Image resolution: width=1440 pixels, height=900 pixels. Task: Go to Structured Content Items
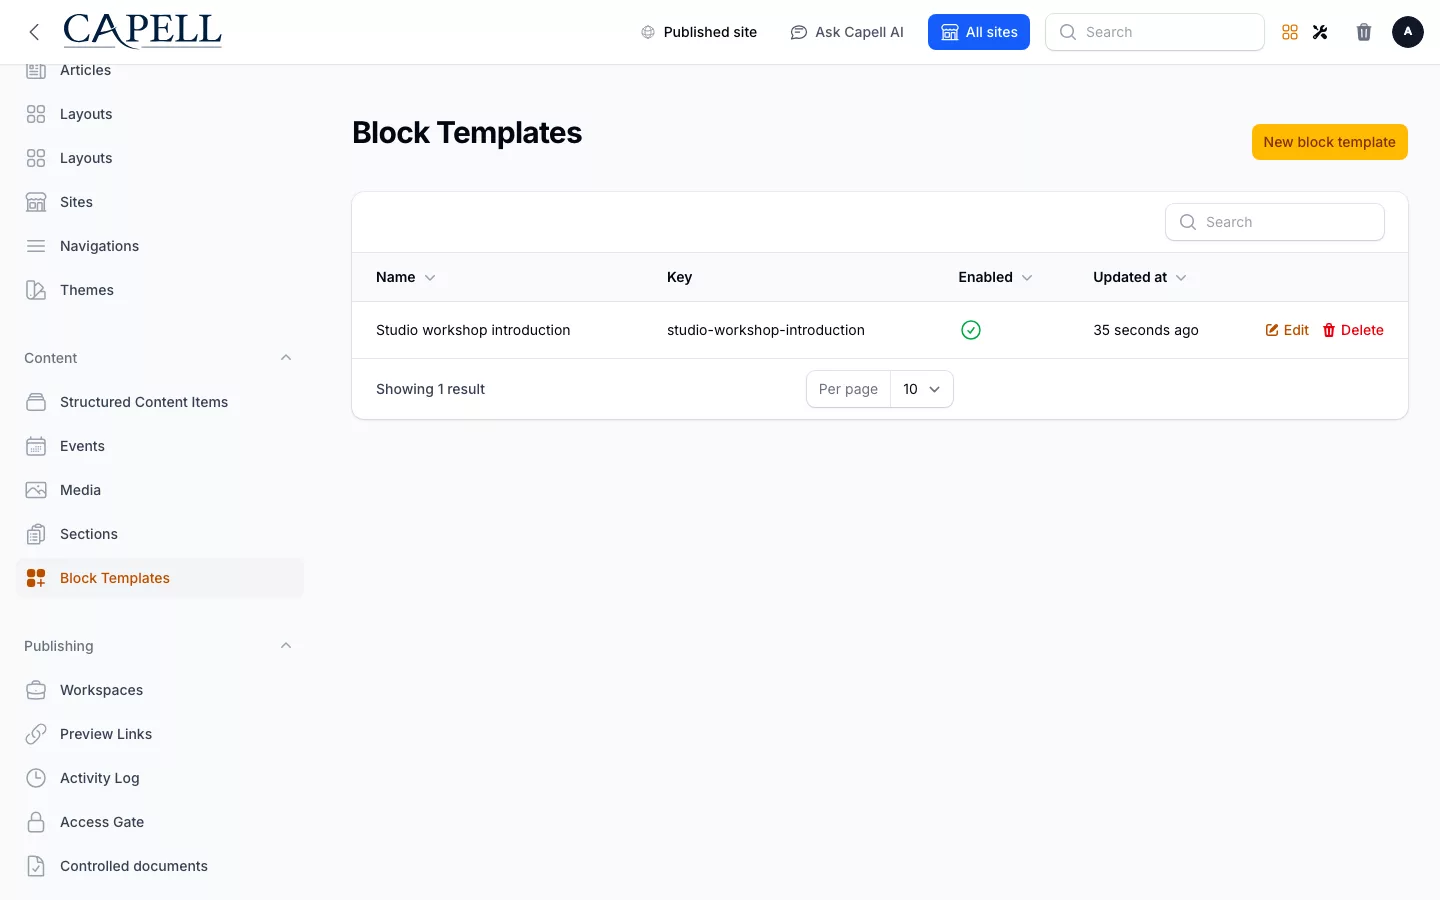tap(160, 402)
